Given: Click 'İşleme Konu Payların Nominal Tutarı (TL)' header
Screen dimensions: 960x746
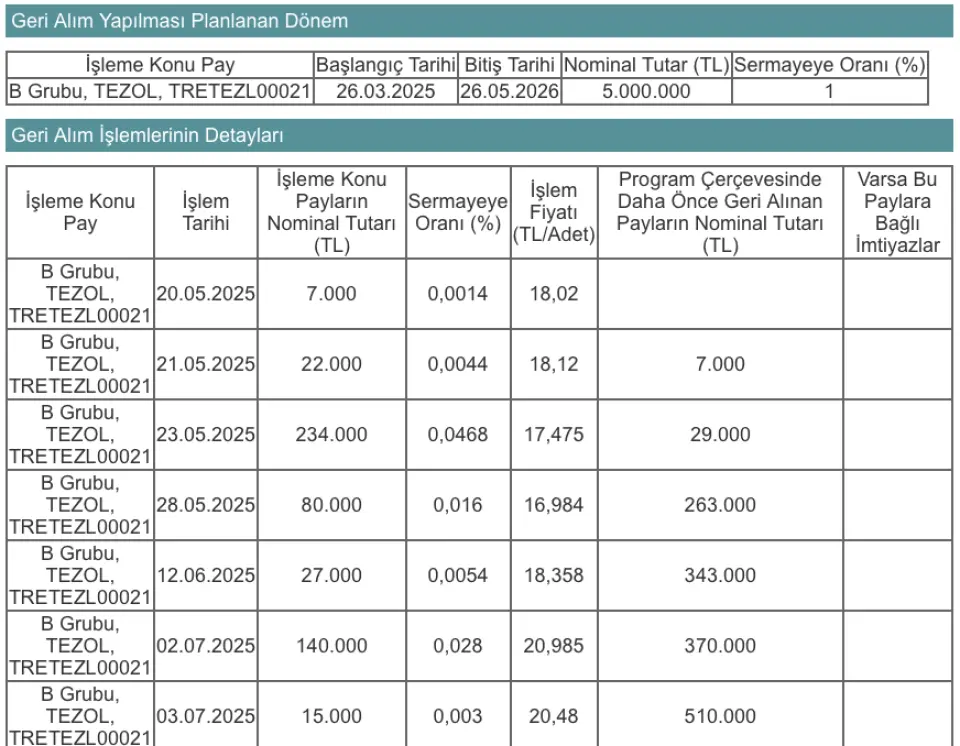Looking at the screenshot, I should click(332, 212).
